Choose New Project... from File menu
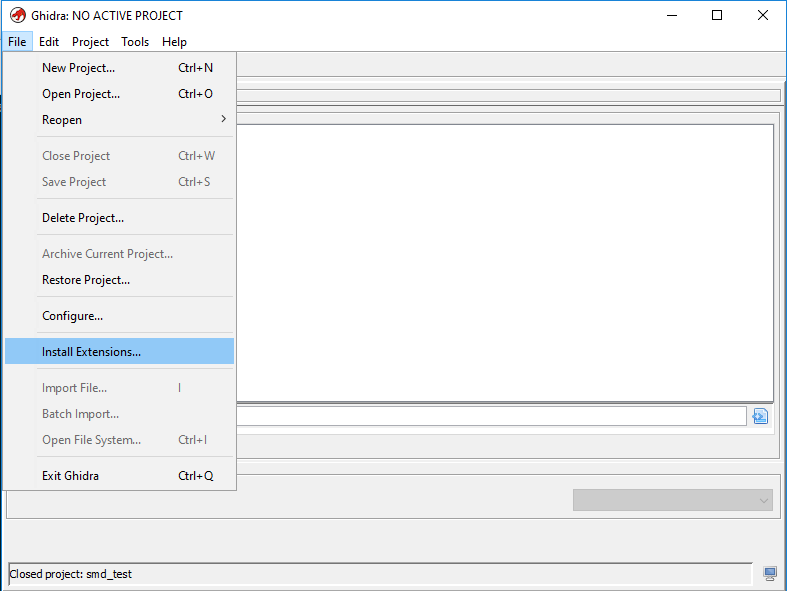 click(119, 68)
